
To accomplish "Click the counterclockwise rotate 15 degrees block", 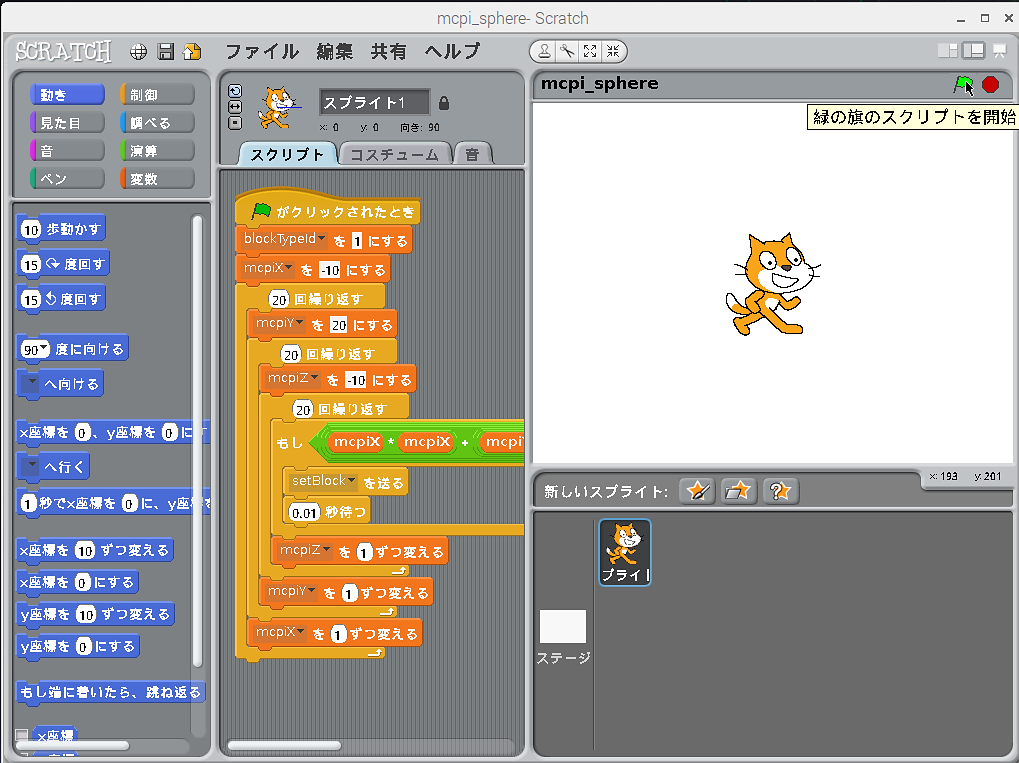I will tap(61, 299).
